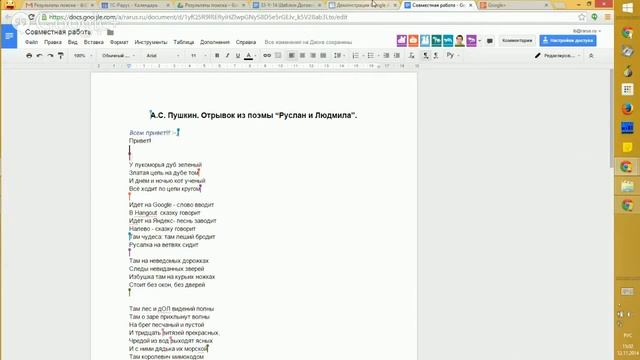This screenshot has width=640, height=360.
Task: Switch to the Google+ browser tab
Action: [515, 5]
